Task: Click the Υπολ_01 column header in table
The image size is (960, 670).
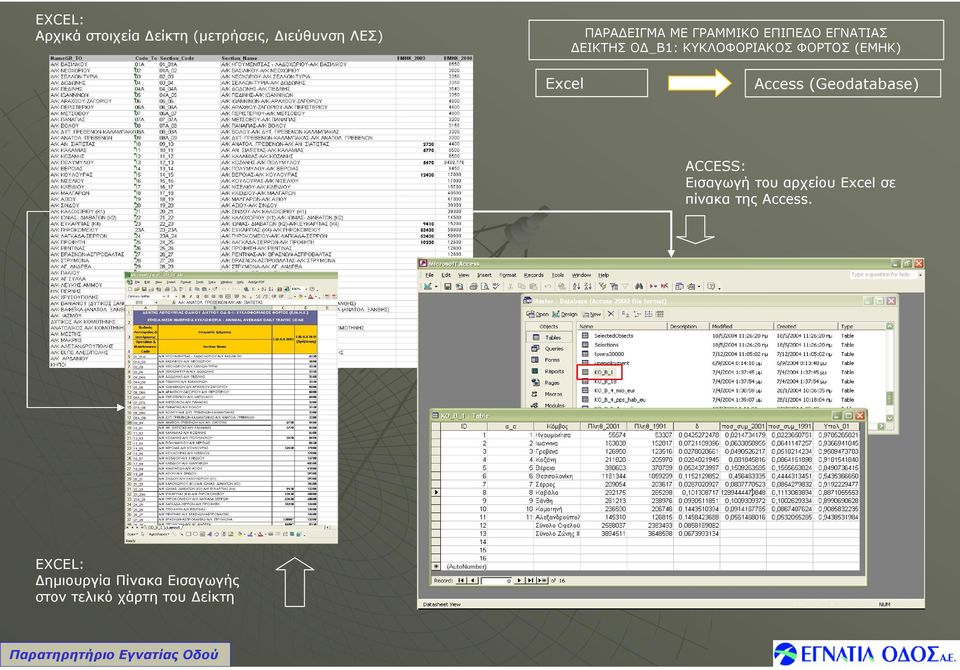Action: (836, 426)
